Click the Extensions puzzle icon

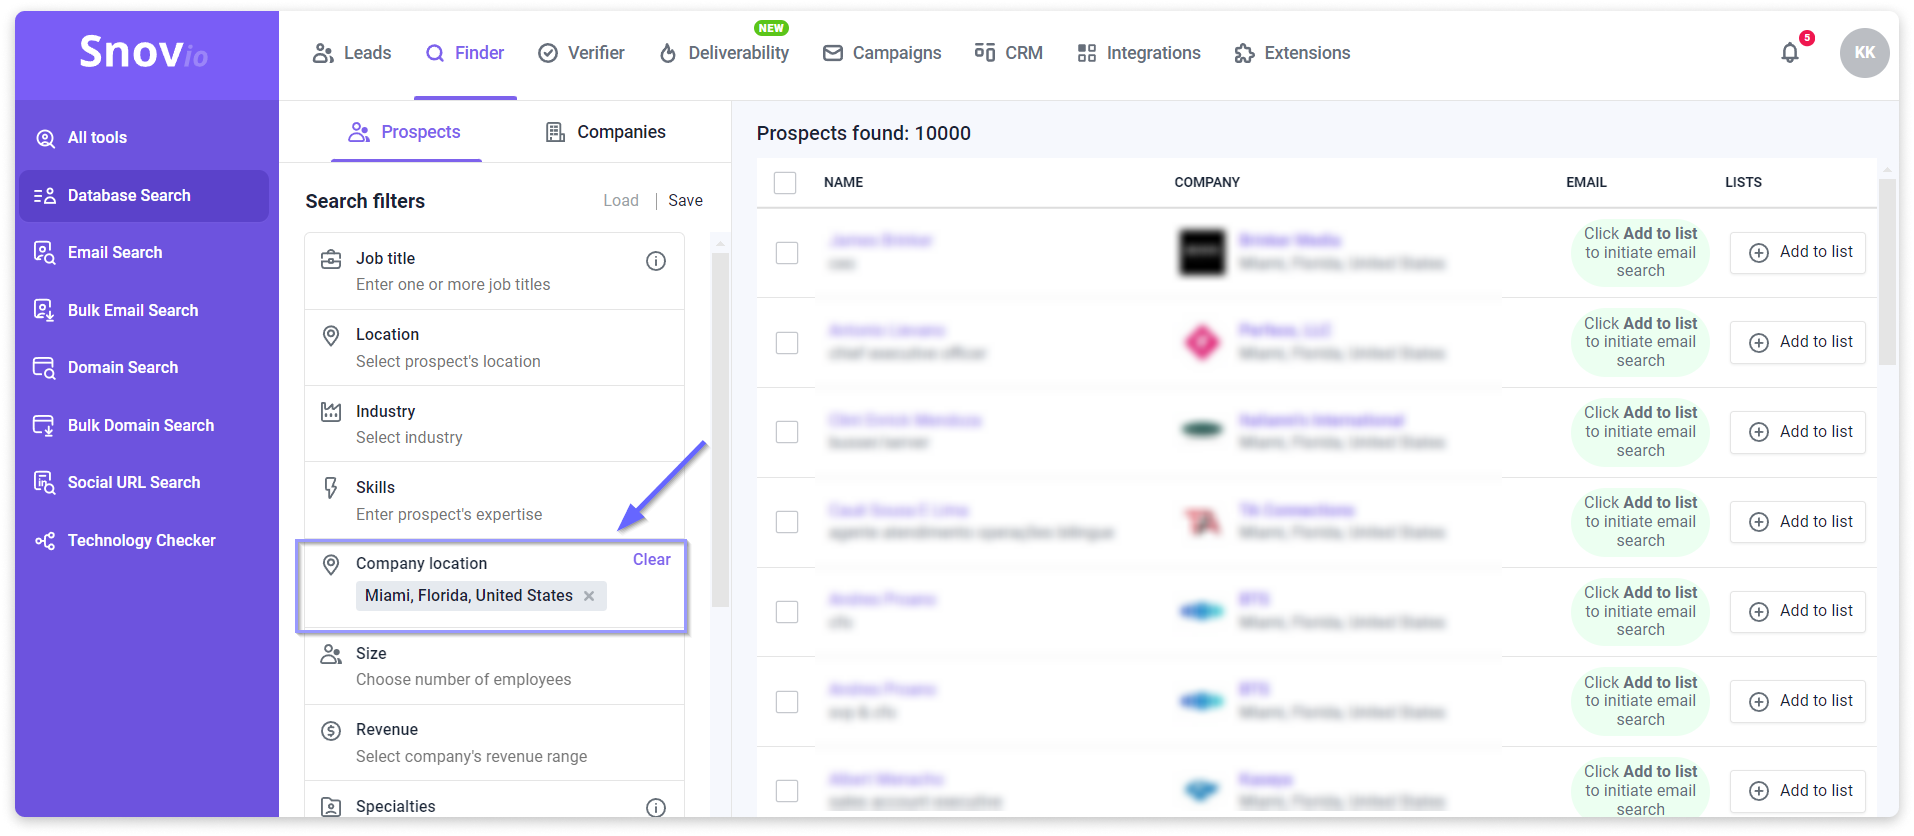(x=1244, y=53)
